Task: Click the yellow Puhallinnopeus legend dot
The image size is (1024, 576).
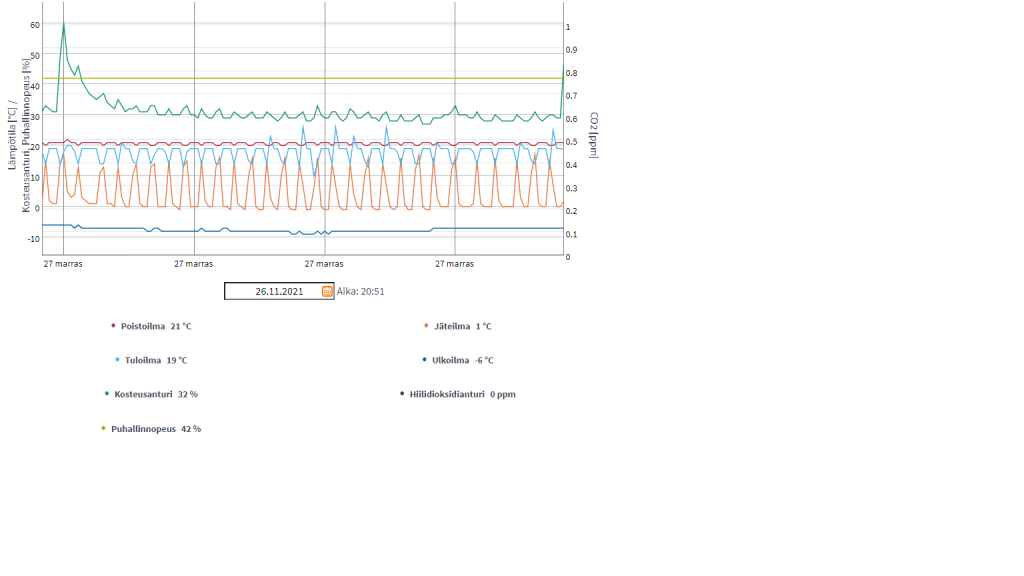Action: (103, 428)
